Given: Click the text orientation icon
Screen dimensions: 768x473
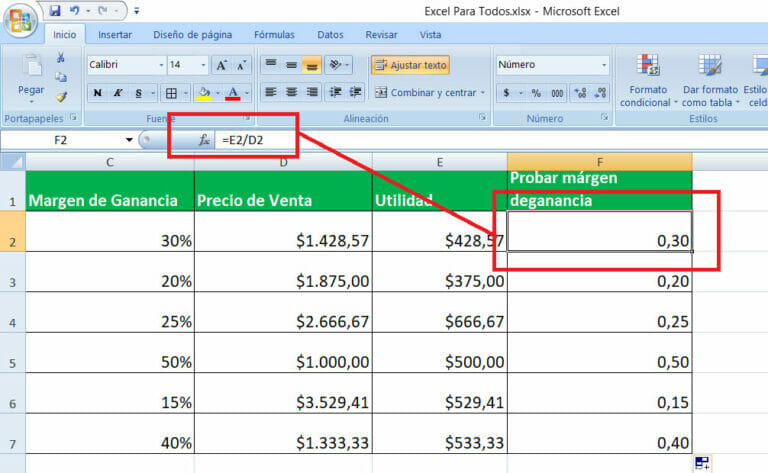Looking at the screenshot, I should coord(335,65).
